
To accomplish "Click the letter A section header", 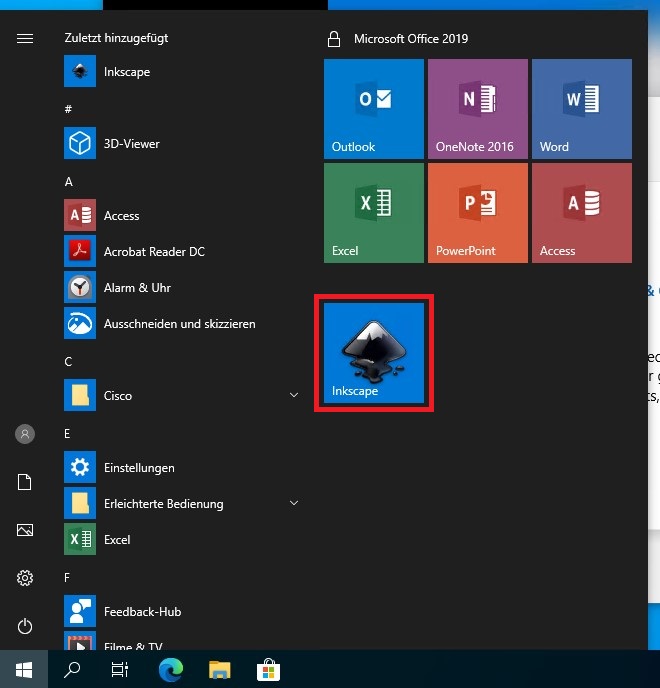I will coord(69,182).
